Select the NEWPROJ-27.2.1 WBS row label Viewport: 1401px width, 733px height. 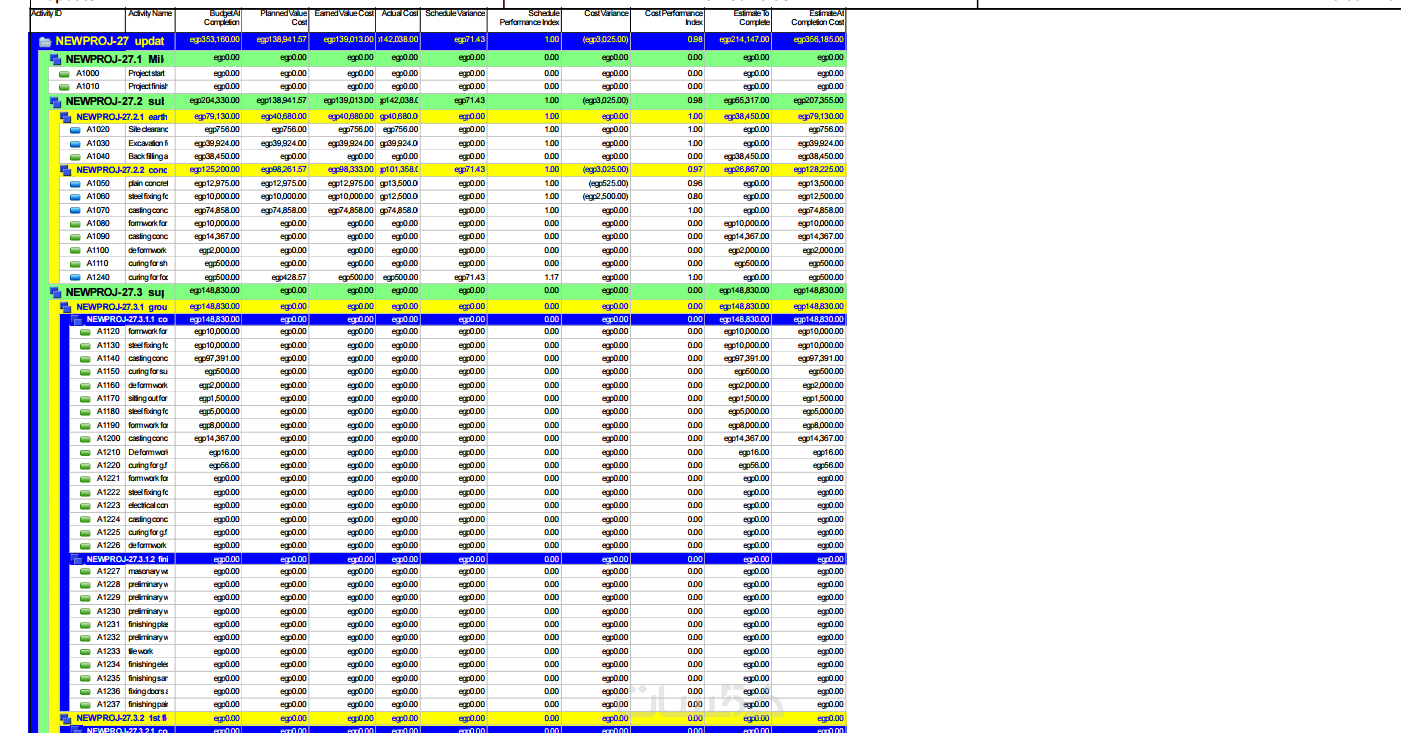click(123, 117)
